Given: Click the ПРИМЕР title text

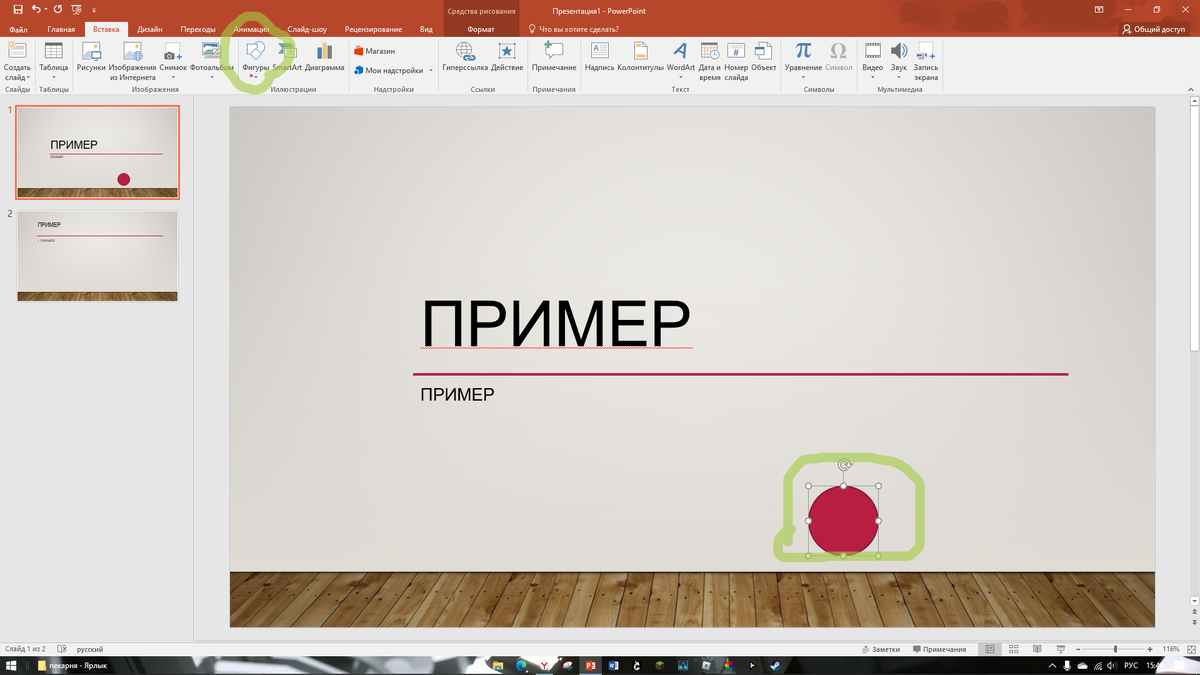Looking at the screenshot, I should coord(556,322).
